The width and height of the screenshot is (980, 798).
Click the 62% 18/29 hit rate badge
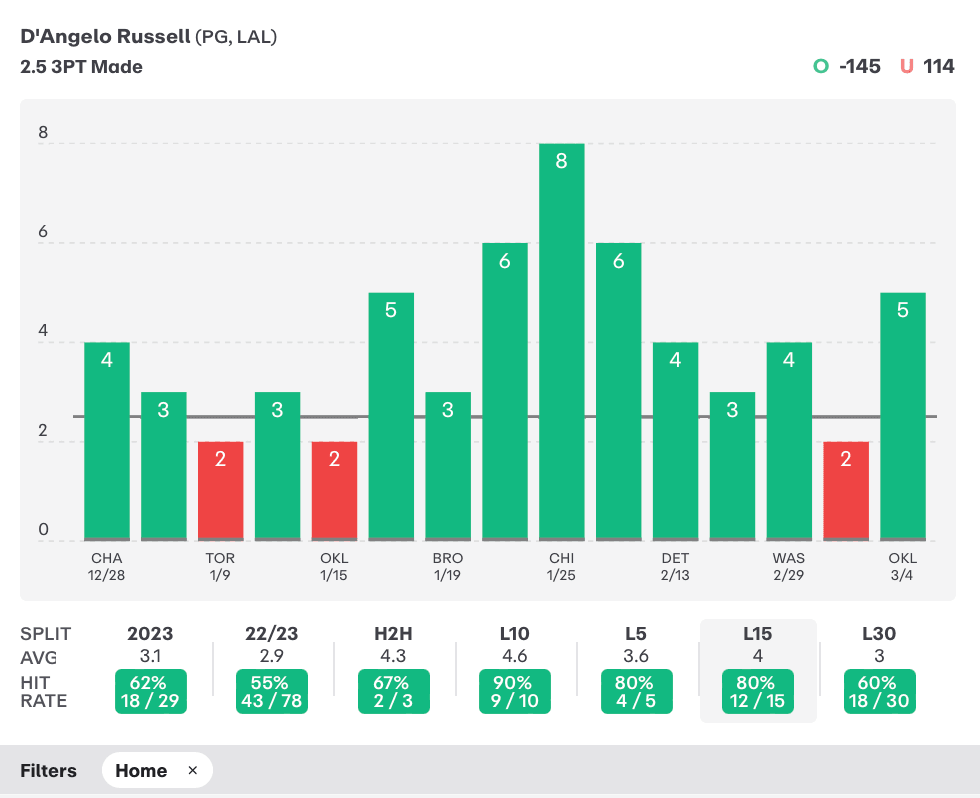coord(151,691)
